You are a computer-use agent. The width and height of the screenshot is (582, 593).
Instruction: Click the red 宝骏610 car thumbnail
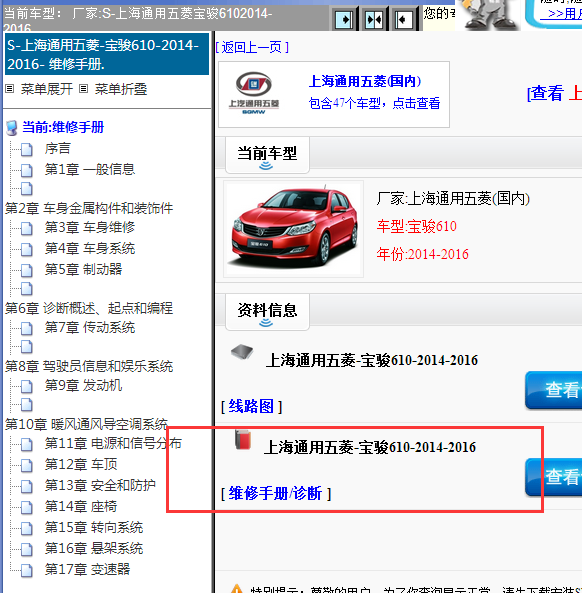point(294,229)
